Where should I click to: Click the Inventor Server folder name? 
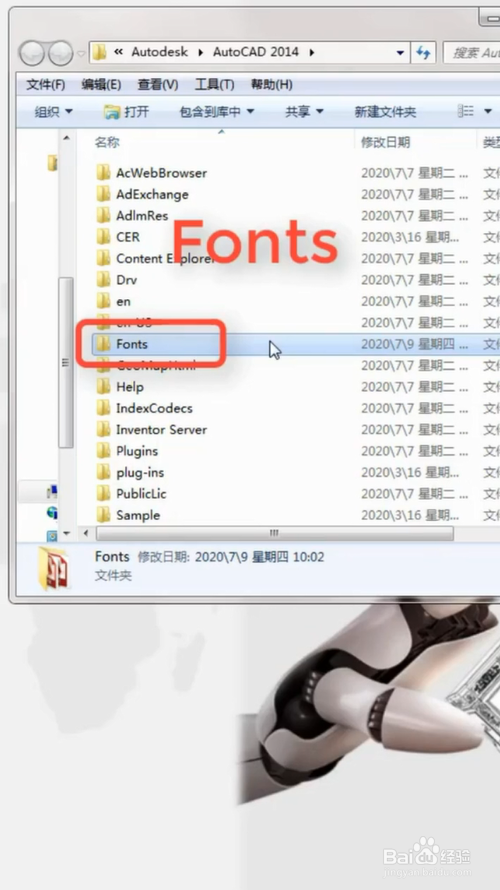pyautogui.click(x=161, y=430)
